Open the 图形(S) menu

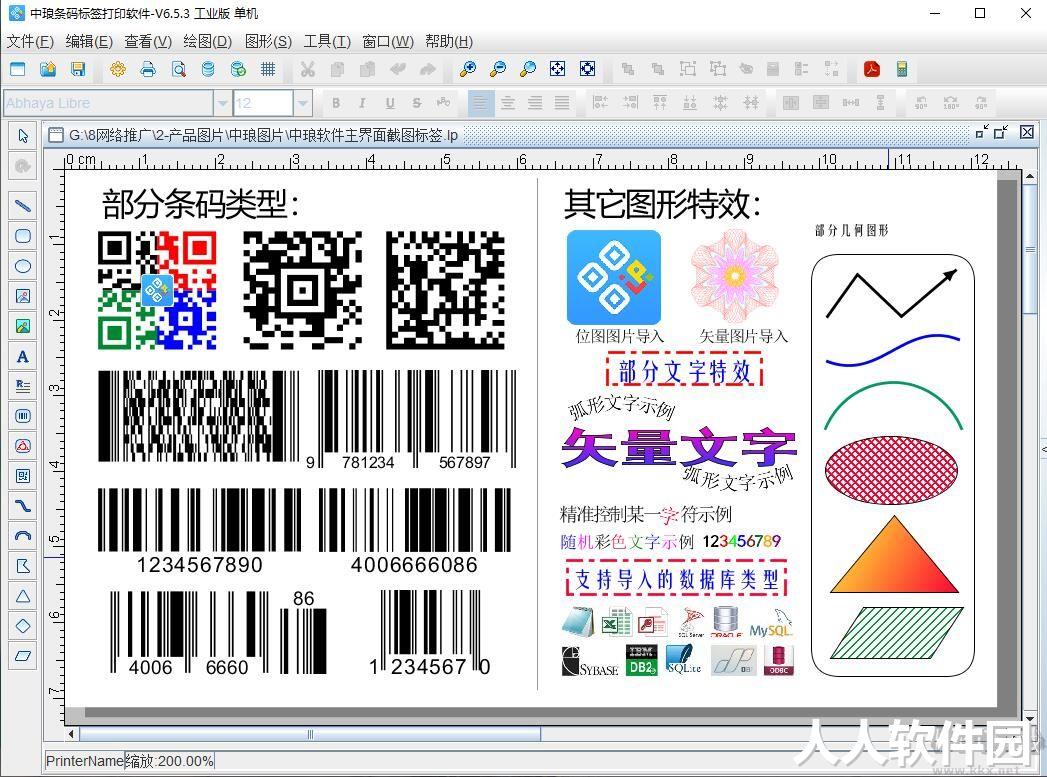point(268,41)
